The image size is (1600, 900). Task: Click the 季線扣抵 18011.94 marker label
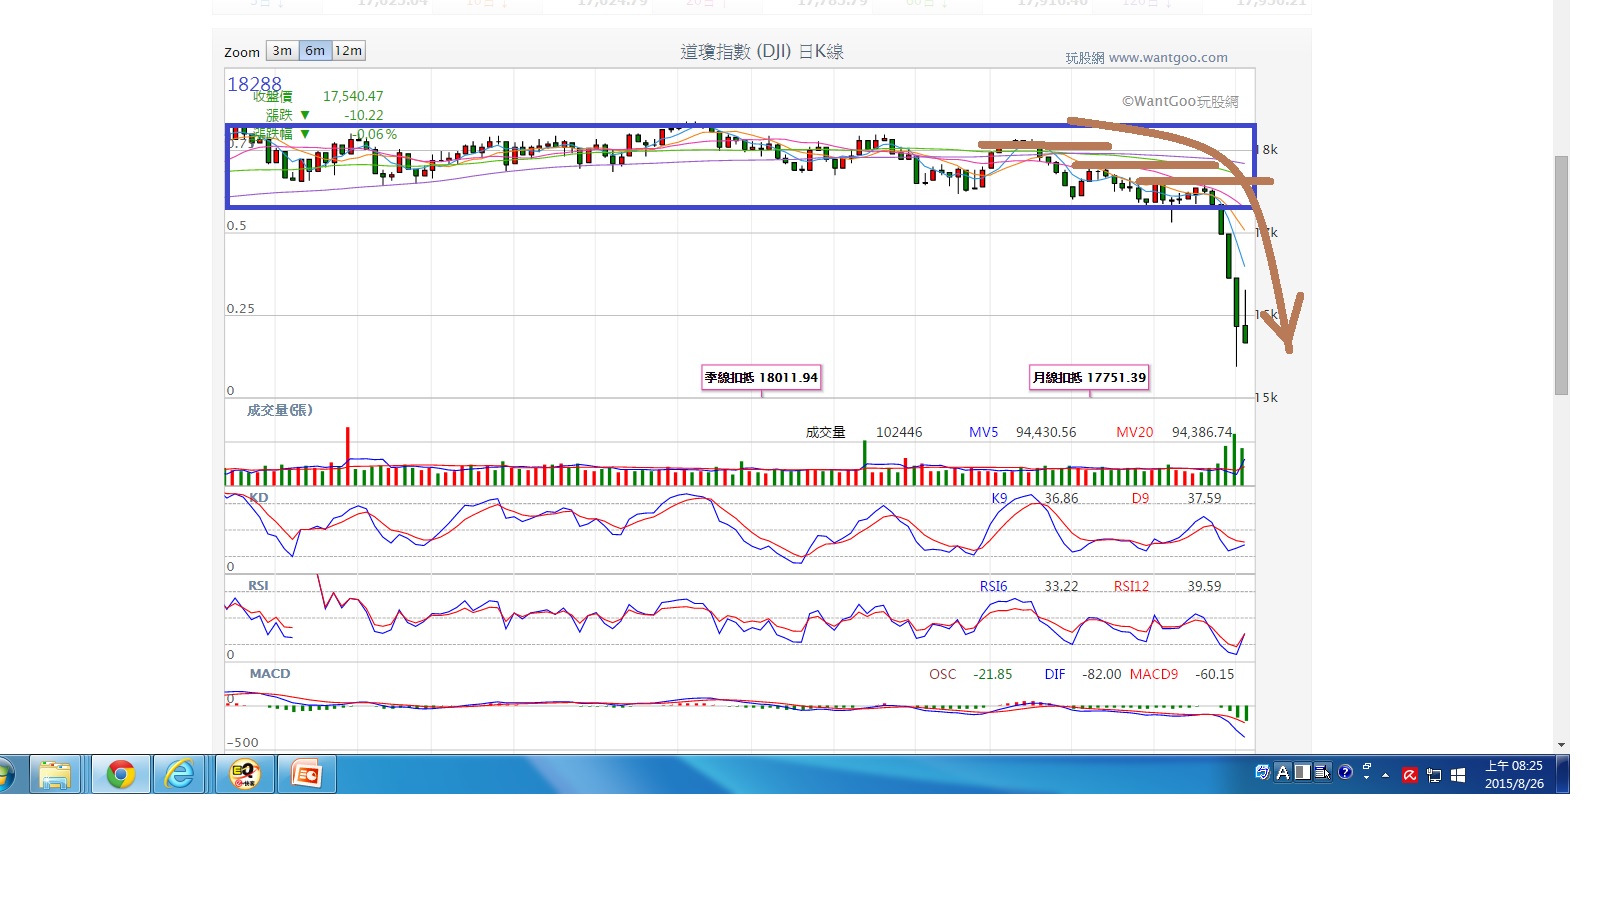[x=761, y=378]
